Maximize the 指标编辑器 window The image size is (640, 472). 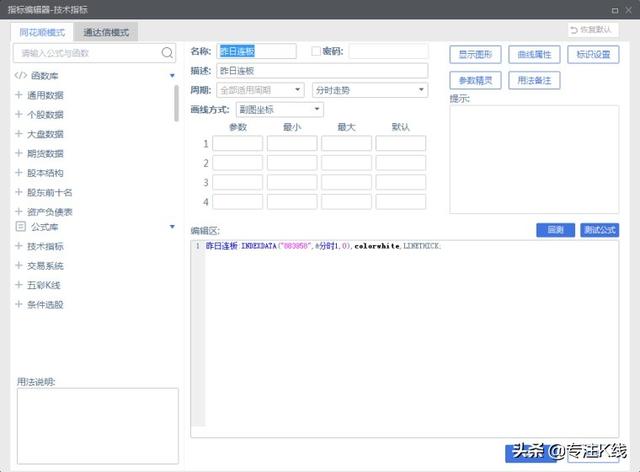615,10
